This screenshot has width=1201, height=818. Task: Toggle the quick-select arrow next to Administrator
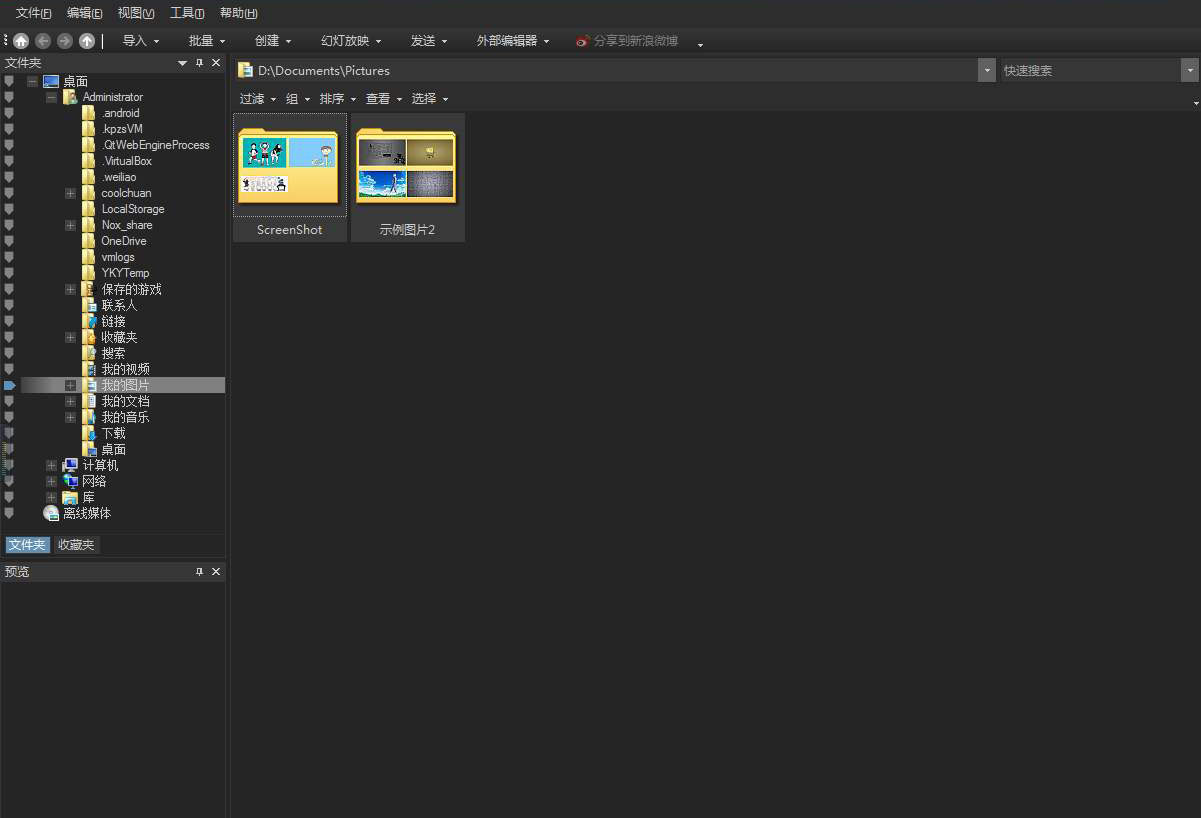[x=9, y=97]
